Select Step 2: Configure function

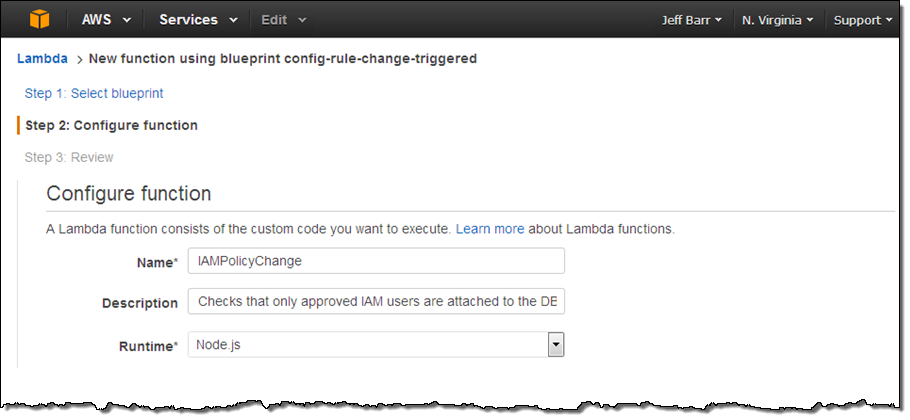[111, 125]
